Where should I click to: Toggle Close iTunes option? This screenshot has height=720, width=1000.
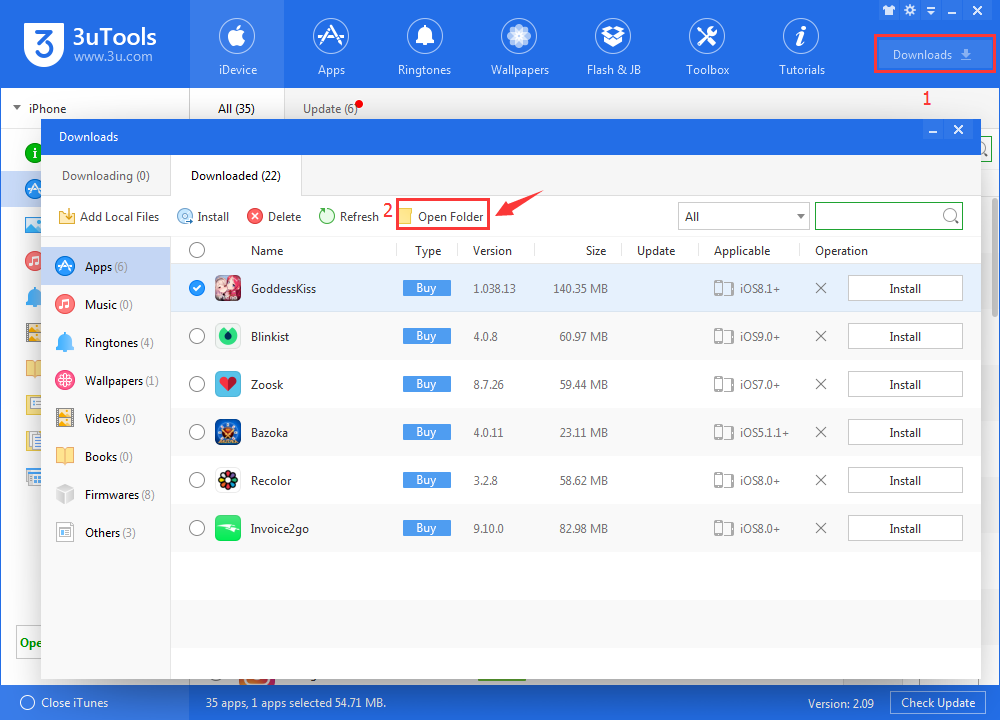tap(64, 703)
